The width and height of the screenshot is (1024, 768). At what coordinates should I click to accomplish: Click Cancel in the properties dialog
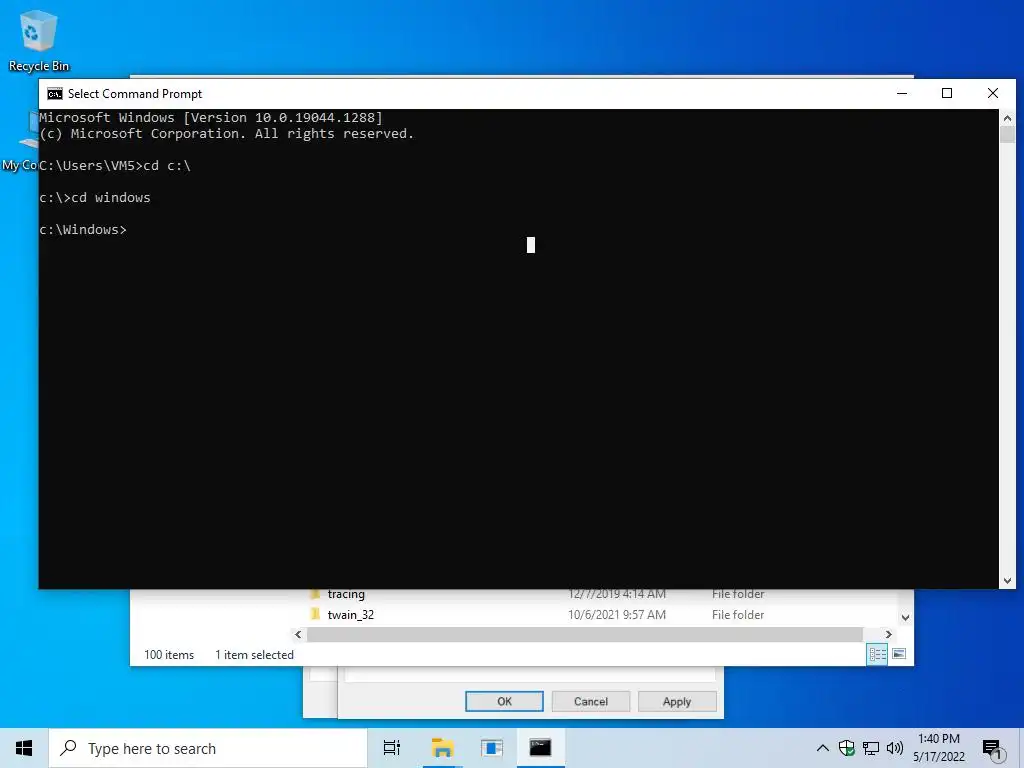pyautogui.click(x=590, y=701)
